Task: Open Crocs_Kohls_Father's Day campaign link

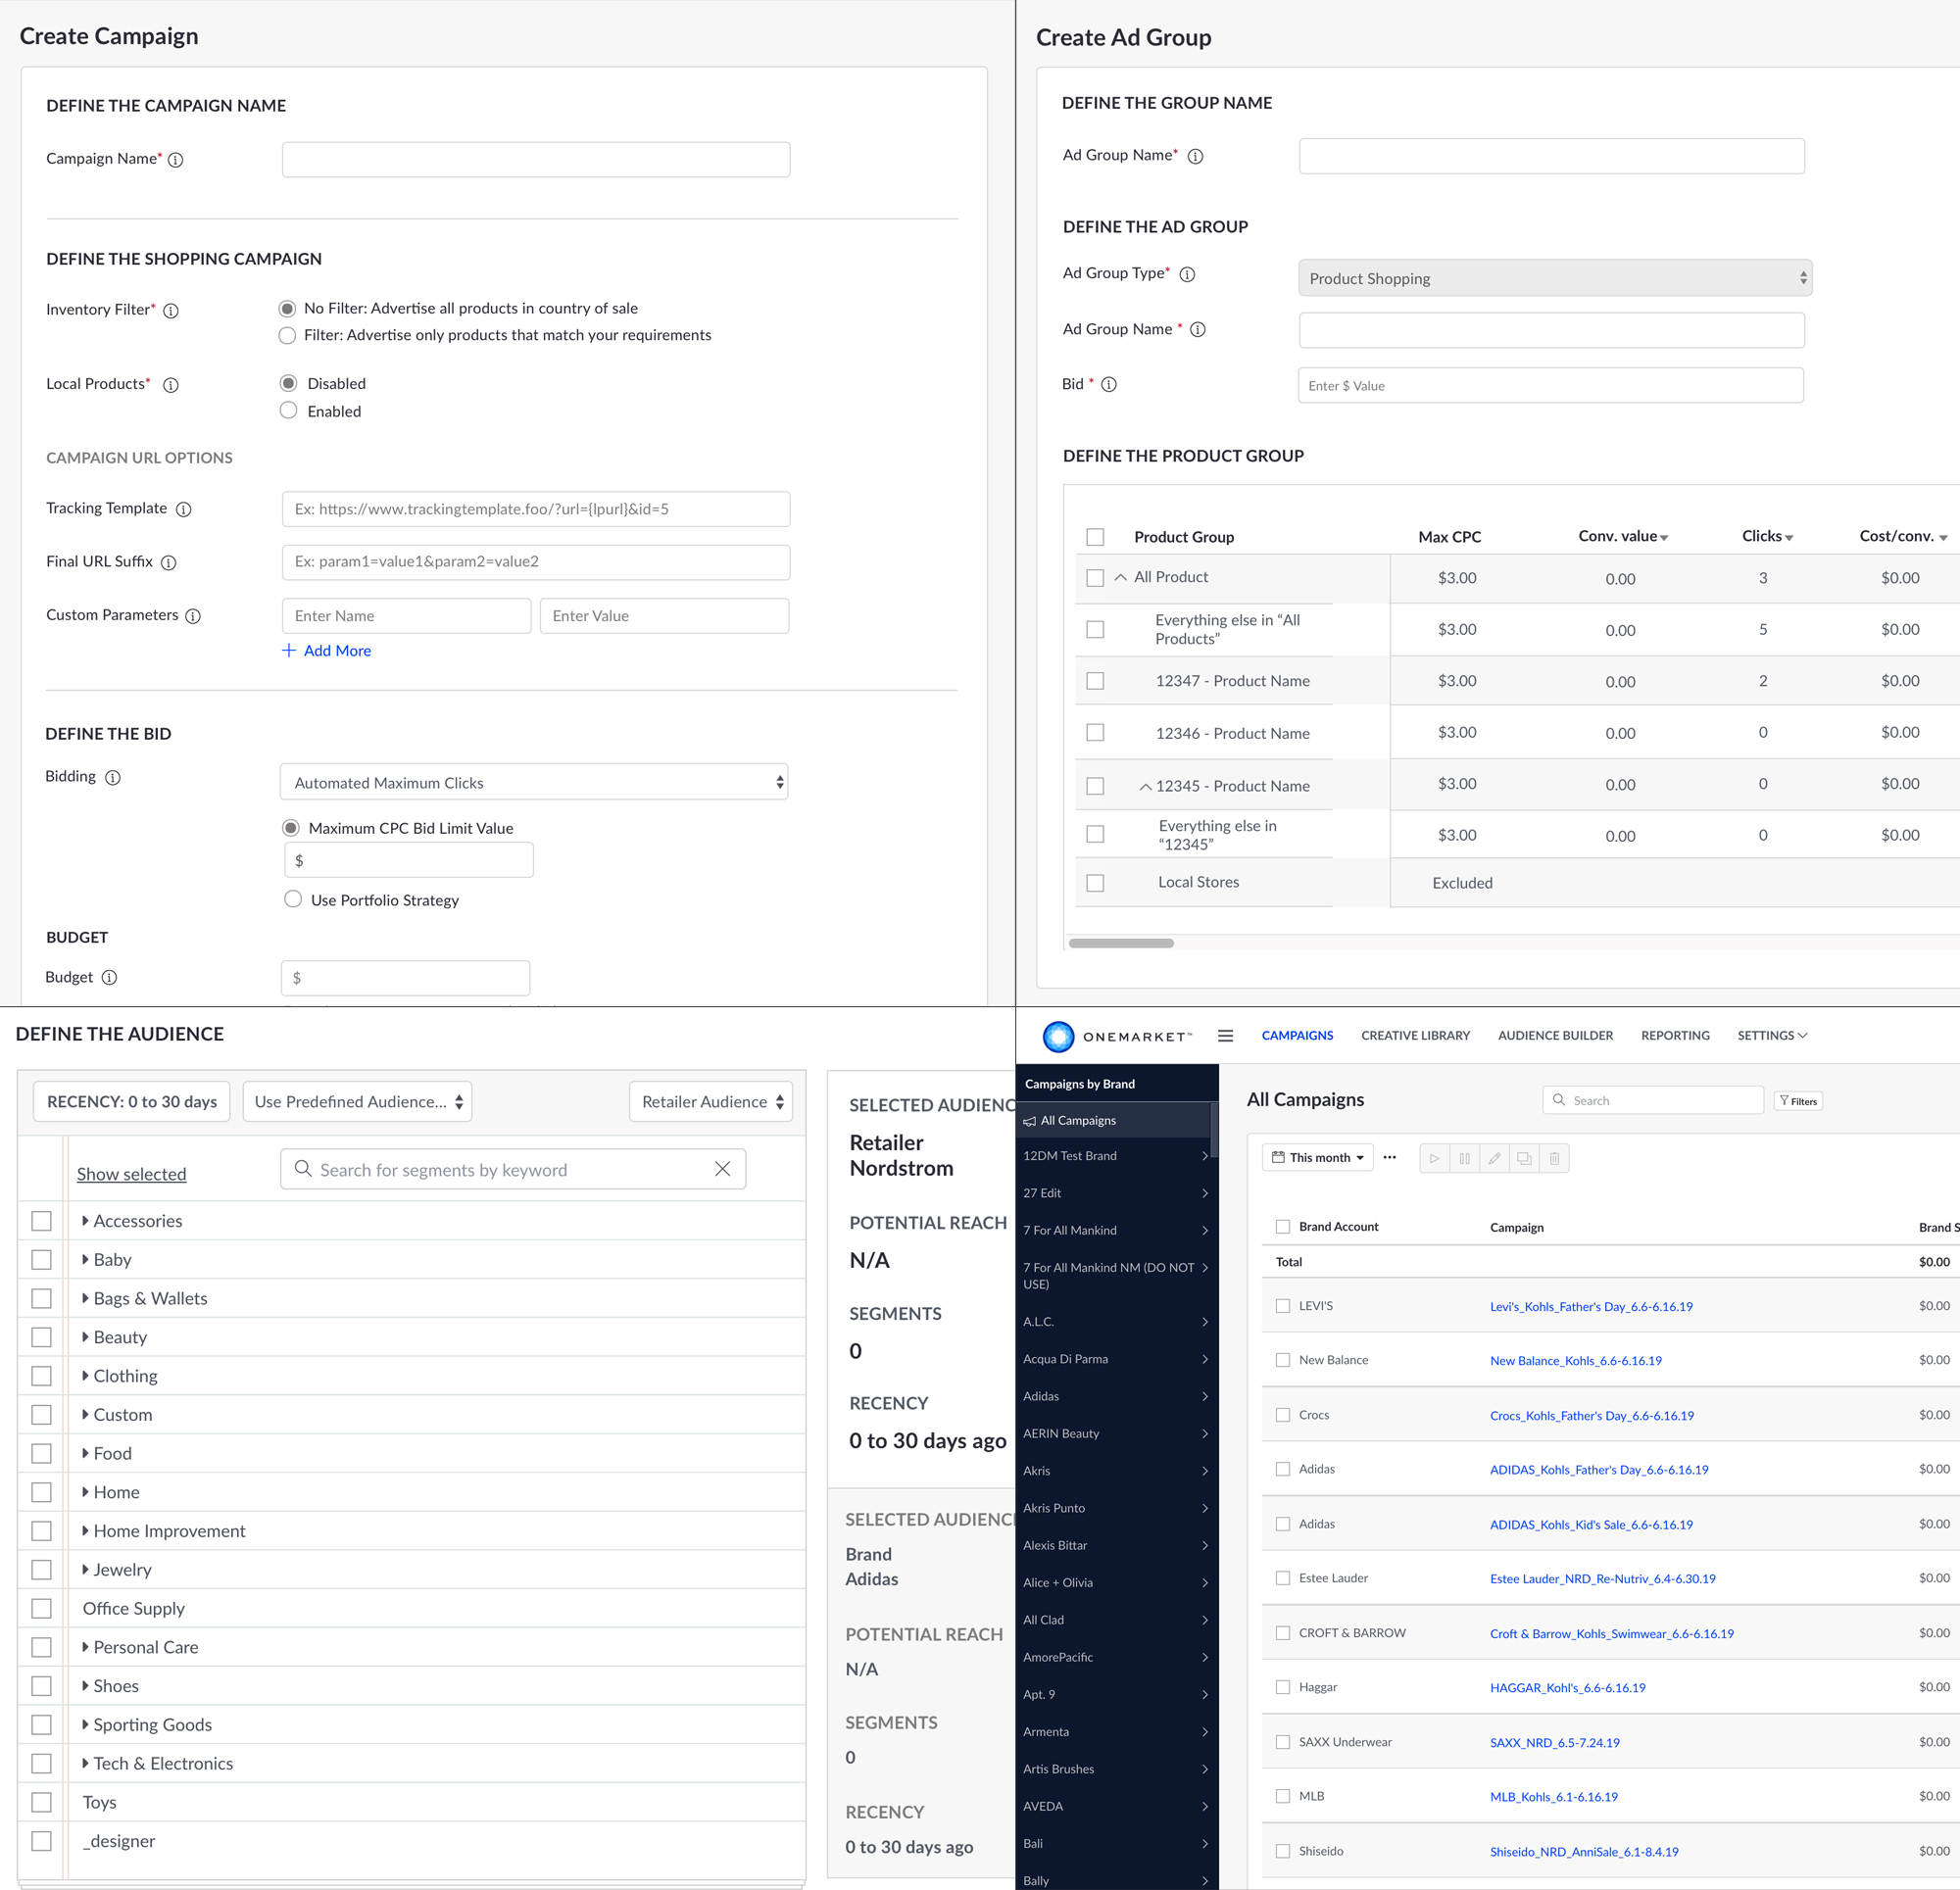Action: [x=1592, y=1416]
